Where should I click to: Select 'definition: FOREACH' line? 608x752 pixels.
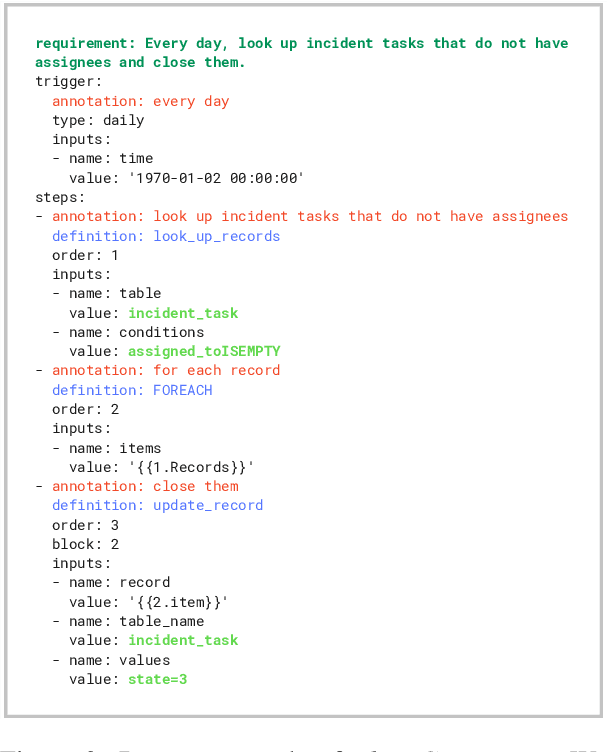(x=132, y=390)
